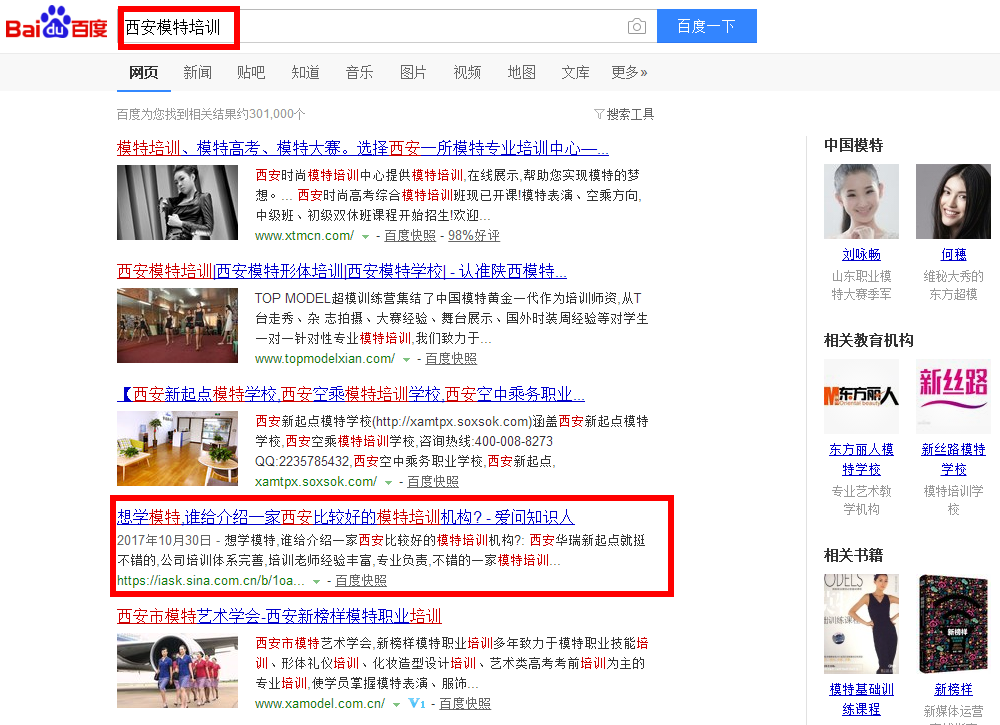This screenshot has height=725, width=1000.
Task: Open 百度快照 for www.xtmcn.com result
Action: click(409, 236)
